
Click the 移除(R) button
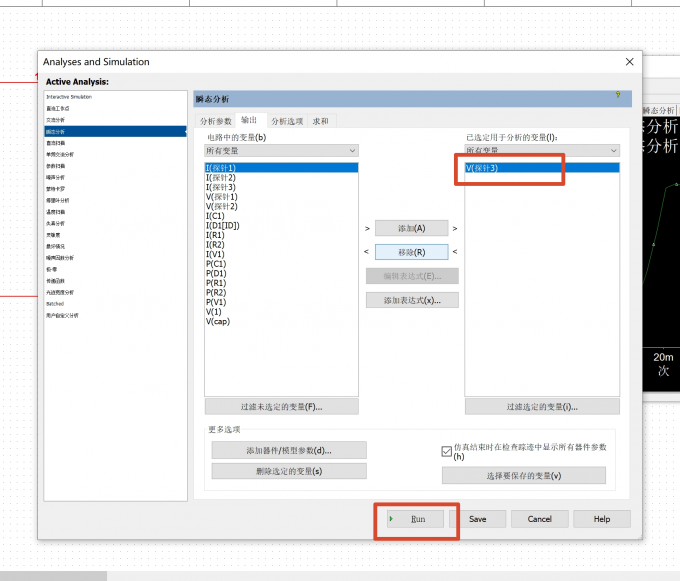[x=412, y=252]
